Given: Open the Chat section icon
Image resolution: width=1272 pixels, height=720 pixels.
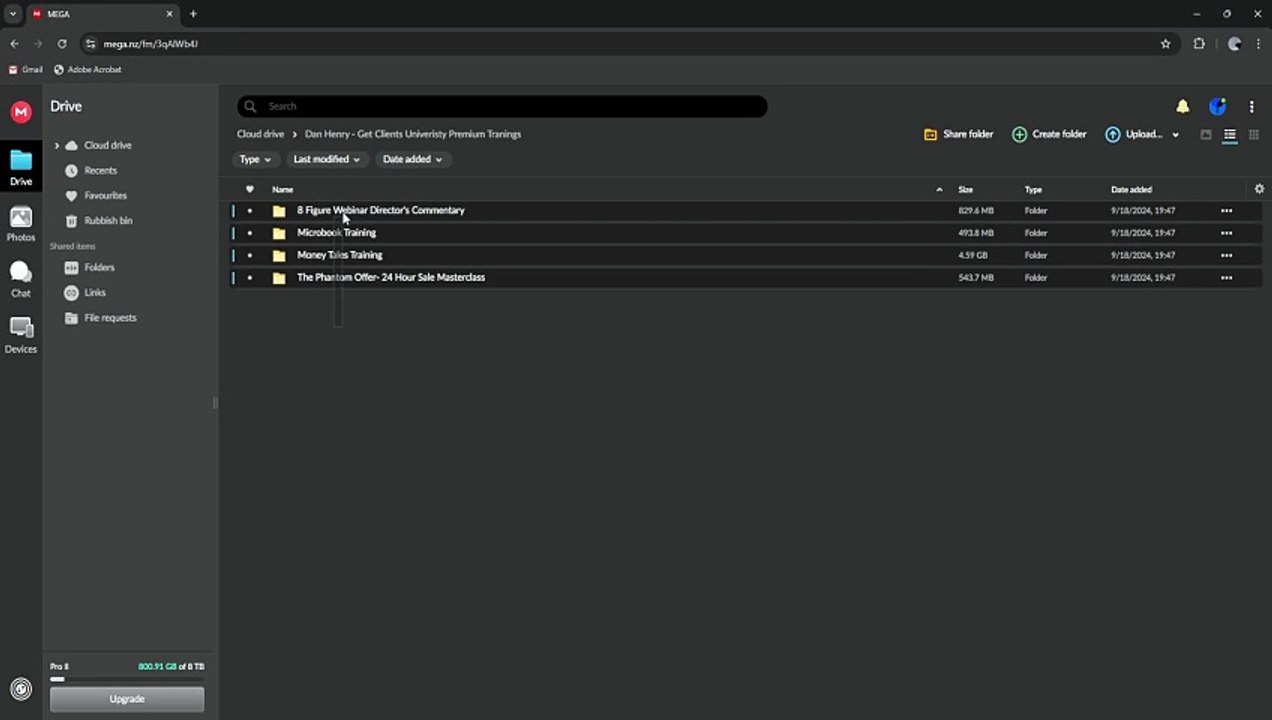Looking at the screenshot, I should (x=20, y=279).
